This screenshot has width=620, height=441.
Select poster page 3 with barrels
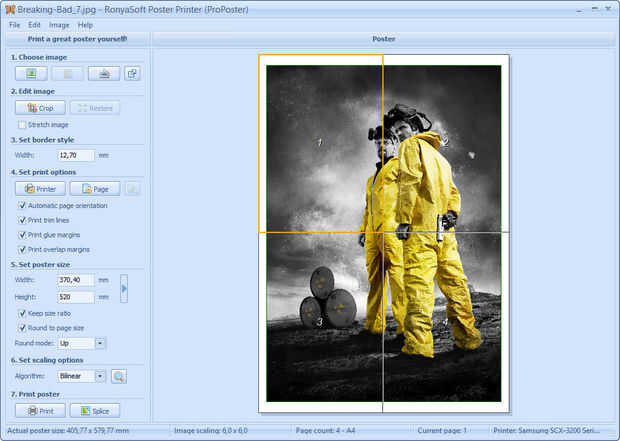(x=321, y=322)
